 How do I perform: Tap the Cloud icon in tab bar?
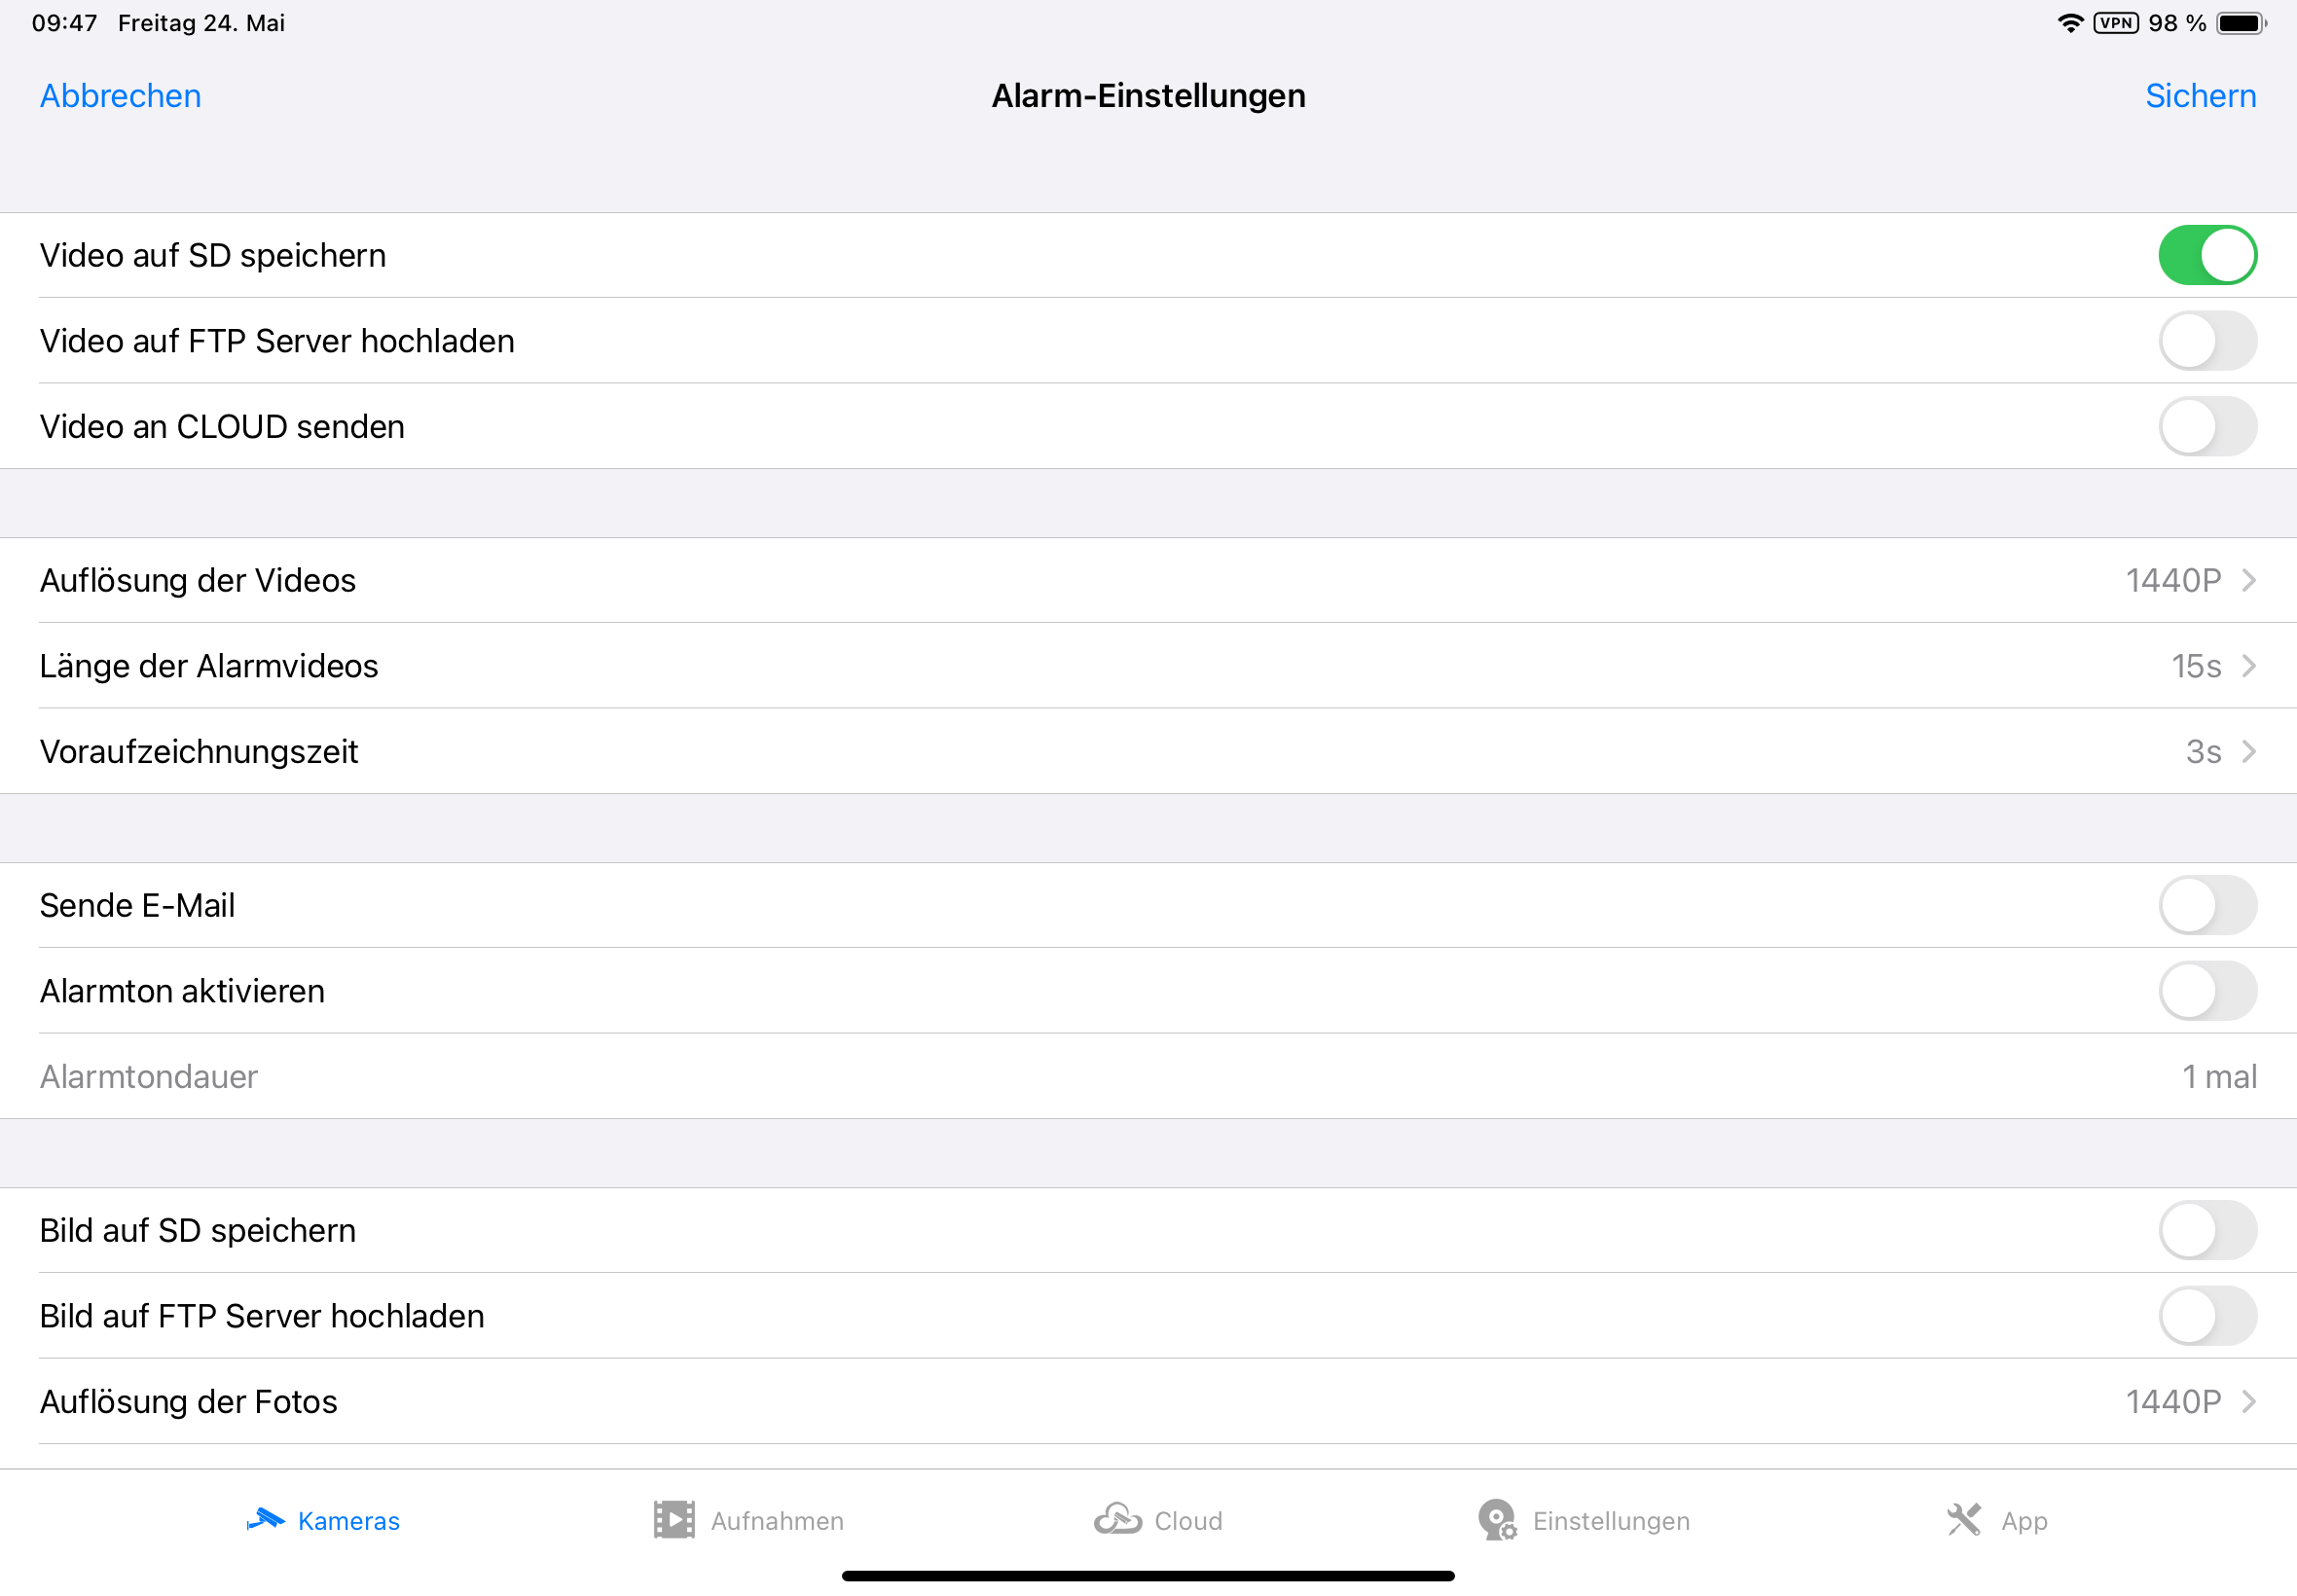coord(1117,1520)
